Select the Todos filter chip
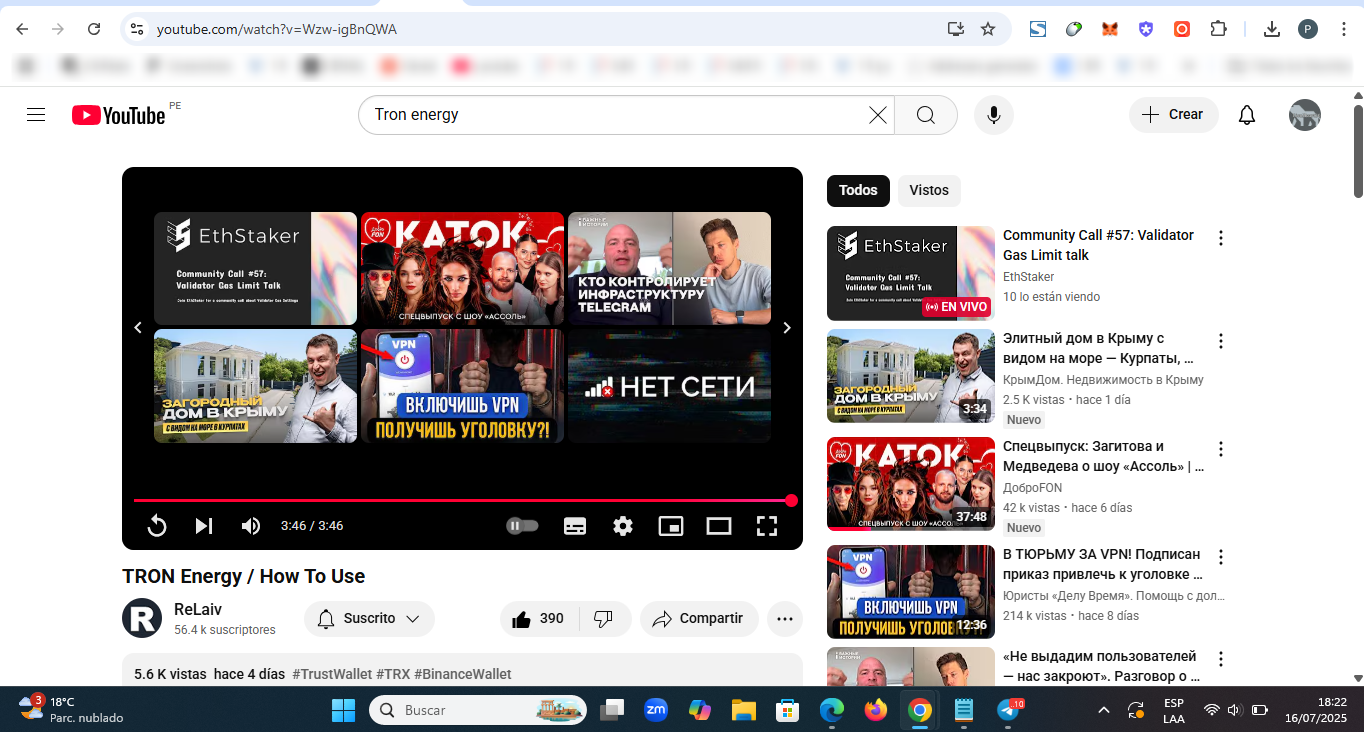 pos(858,190)
